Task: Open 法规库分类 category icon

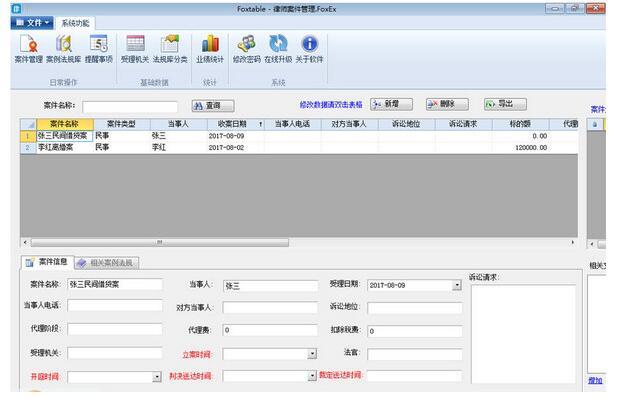Action: click(x=170, y=49)
